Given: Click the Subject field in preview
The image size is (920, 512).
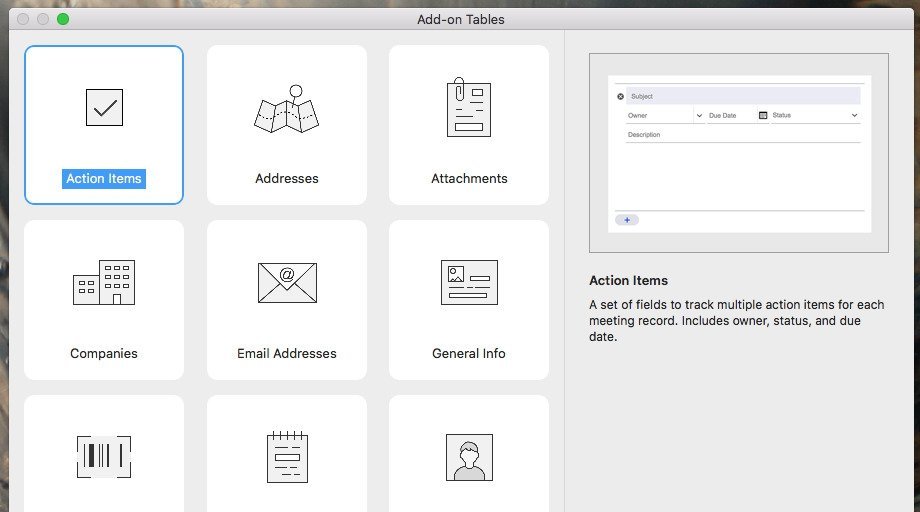Looking at the screenshot, I should [x=742, y=97].
